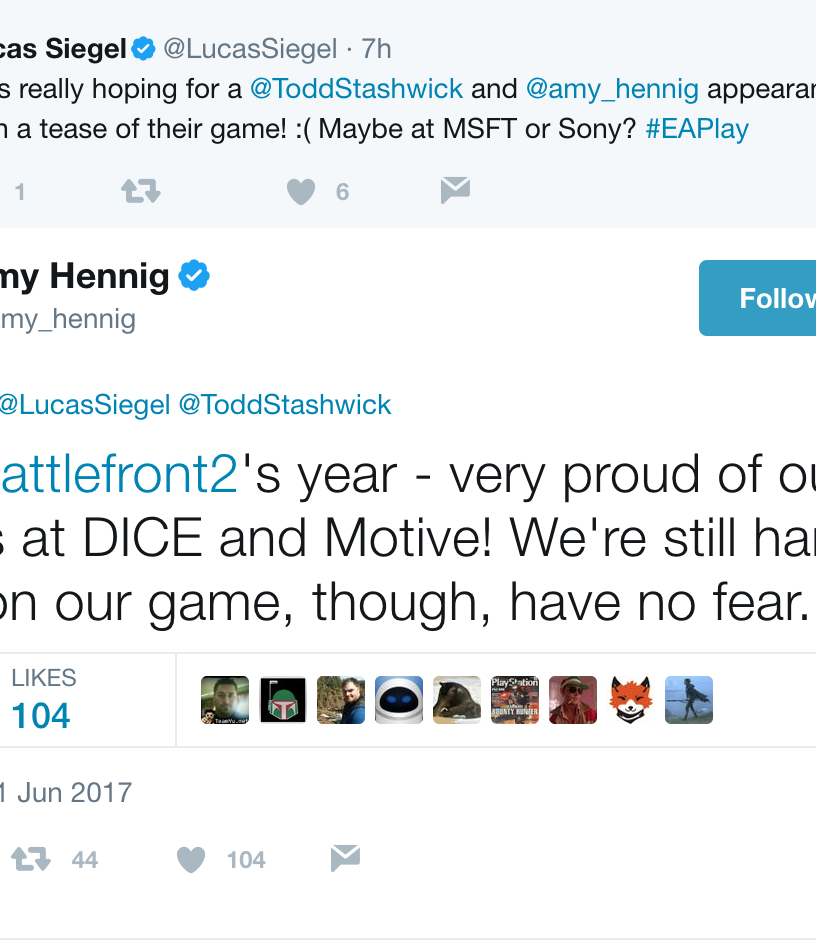Retweet Lucas Siegel's tweet
This screenshot has height=940, width=816.
tap(141, 191)
